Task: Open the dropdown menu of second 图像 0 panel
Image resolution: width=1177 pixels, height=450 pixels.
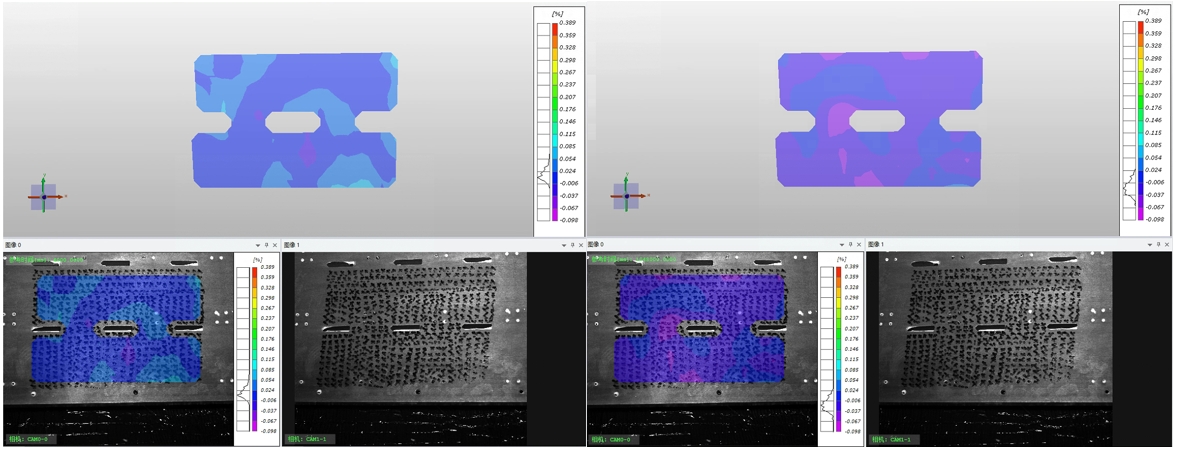Action: [841, 245]
